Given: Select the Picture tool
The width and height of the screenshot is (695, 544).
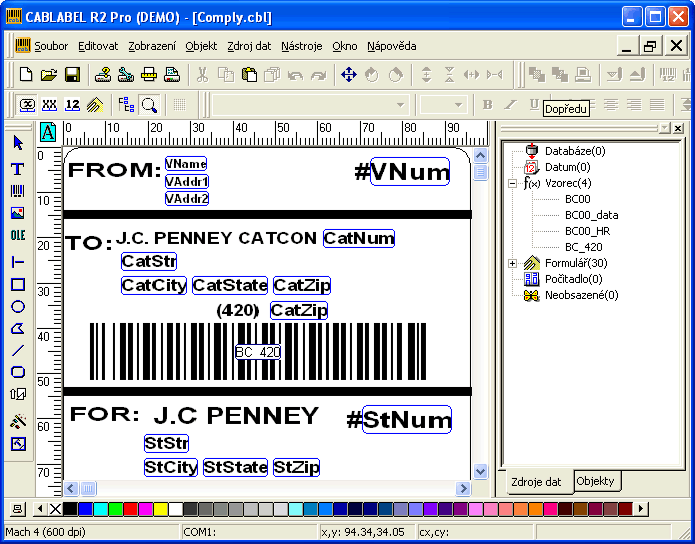Looking at the screenshot, I should 18,213.
